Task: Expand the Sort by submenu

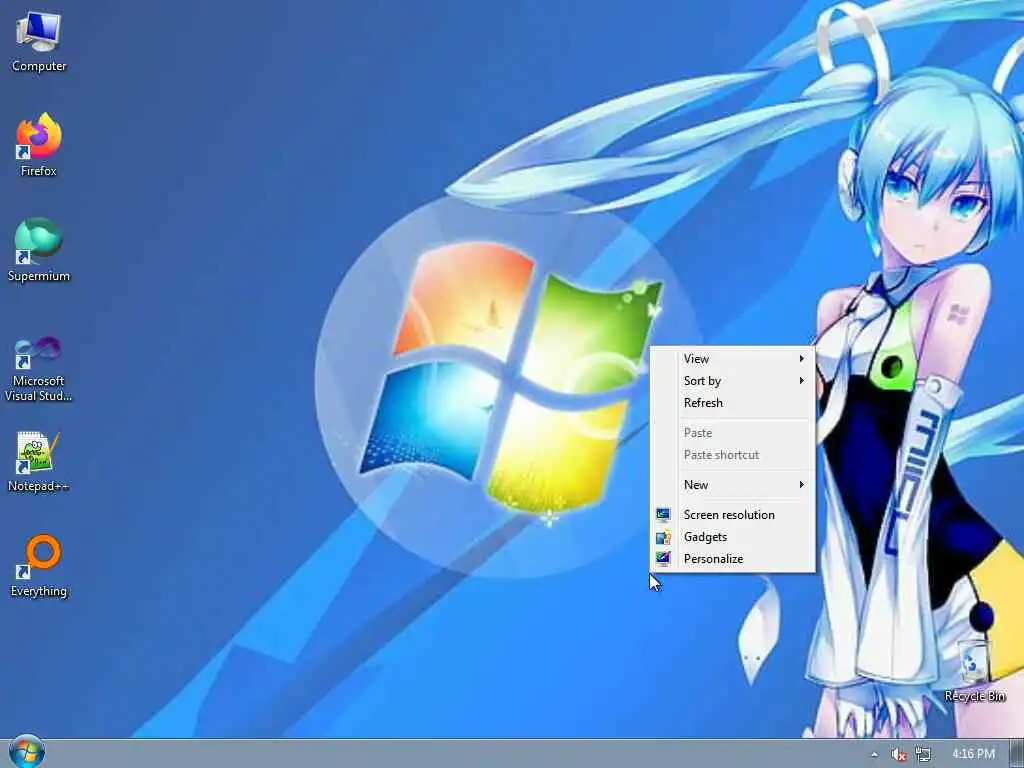Action: (733, 381)
